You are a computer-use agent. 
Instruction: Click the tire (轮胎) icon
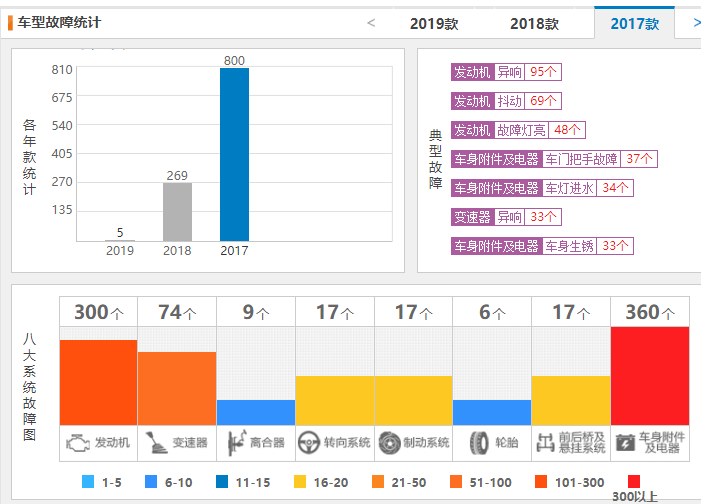click(x=479, y=443)
